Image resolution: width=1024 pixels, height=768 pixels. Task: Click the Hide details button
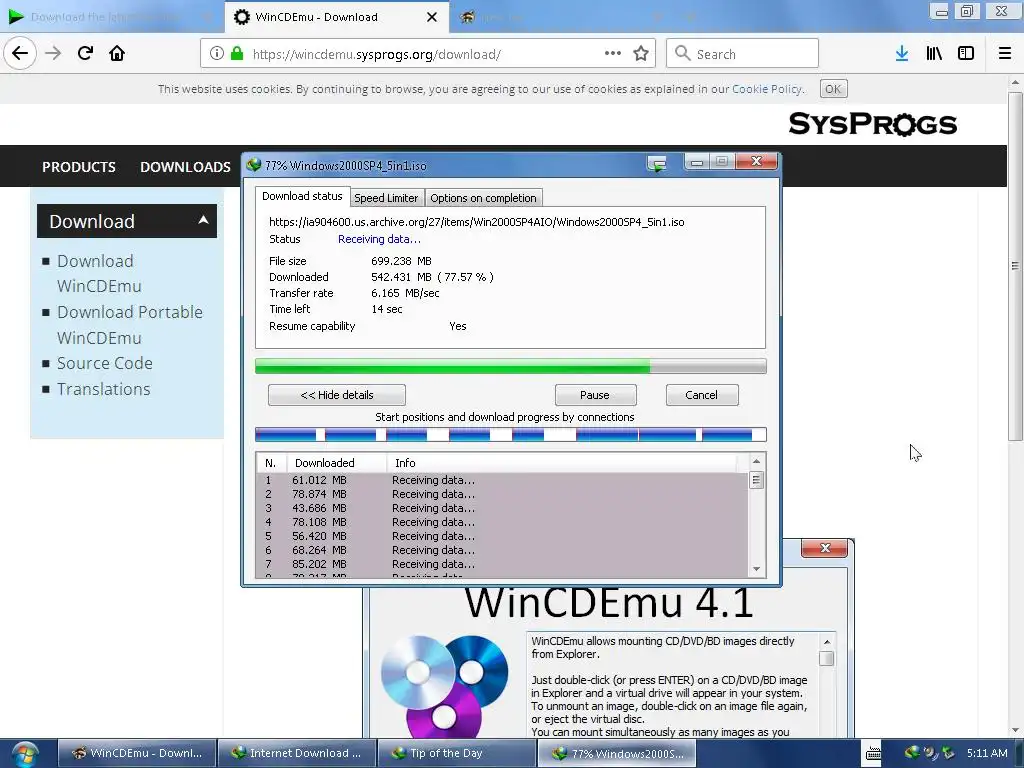tap(337, 395)
